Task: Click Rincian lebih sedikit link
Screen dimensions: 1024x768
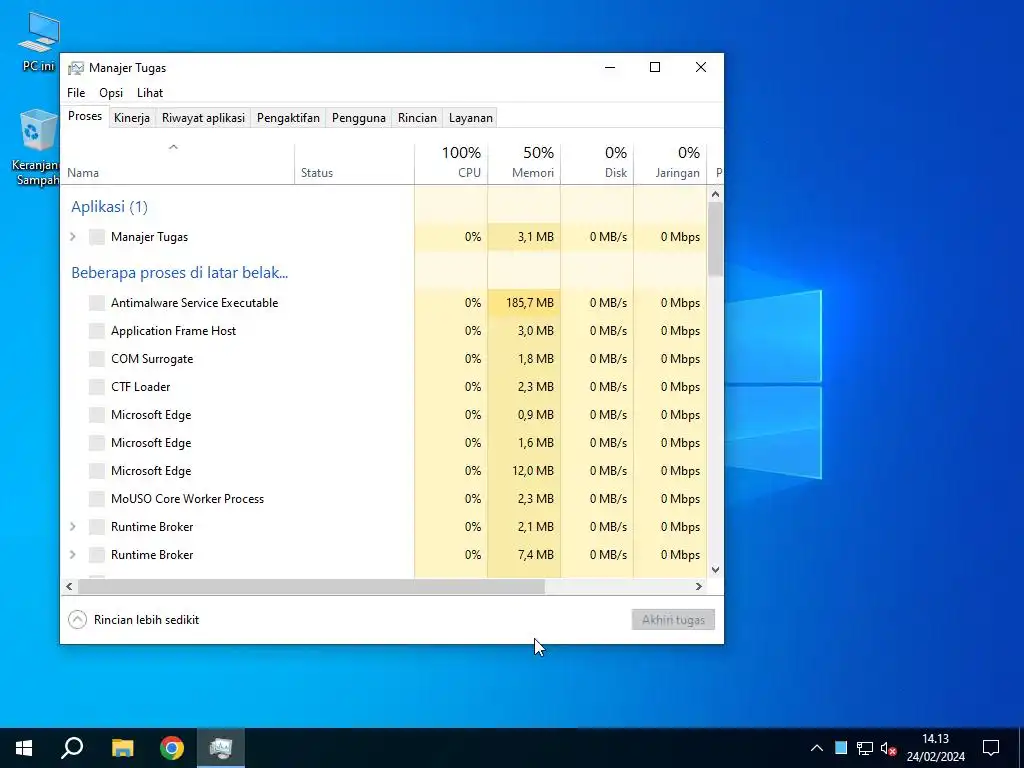Action: (146, 620)
